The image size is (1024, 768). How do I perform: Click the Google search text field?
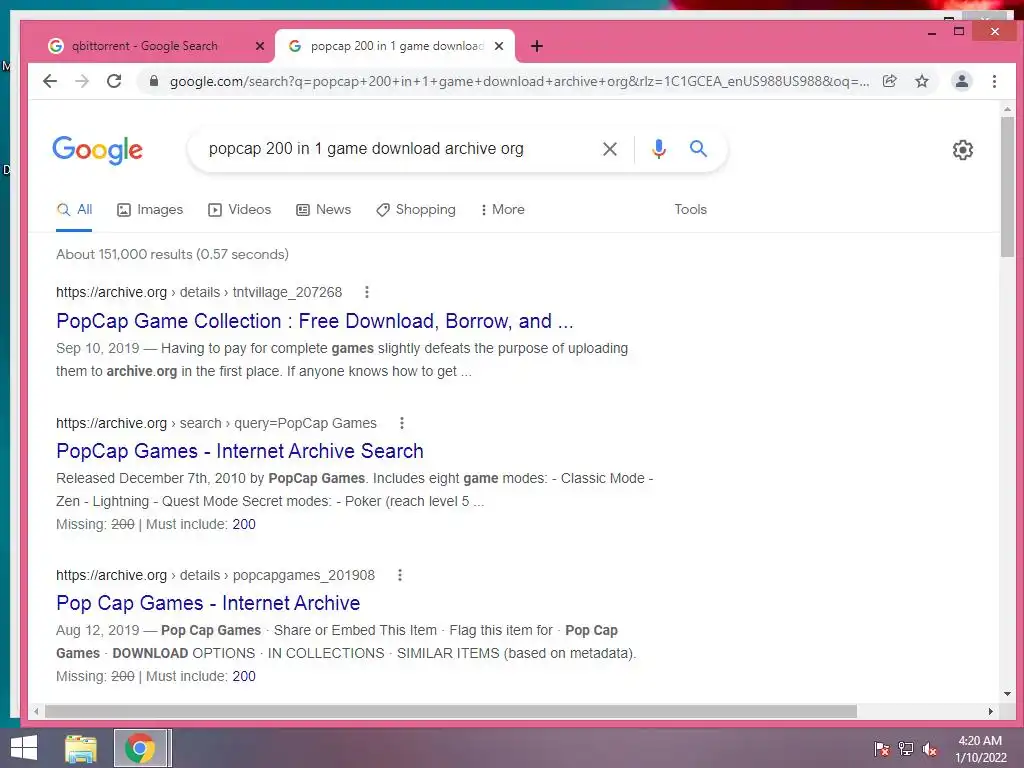point(398,149)
